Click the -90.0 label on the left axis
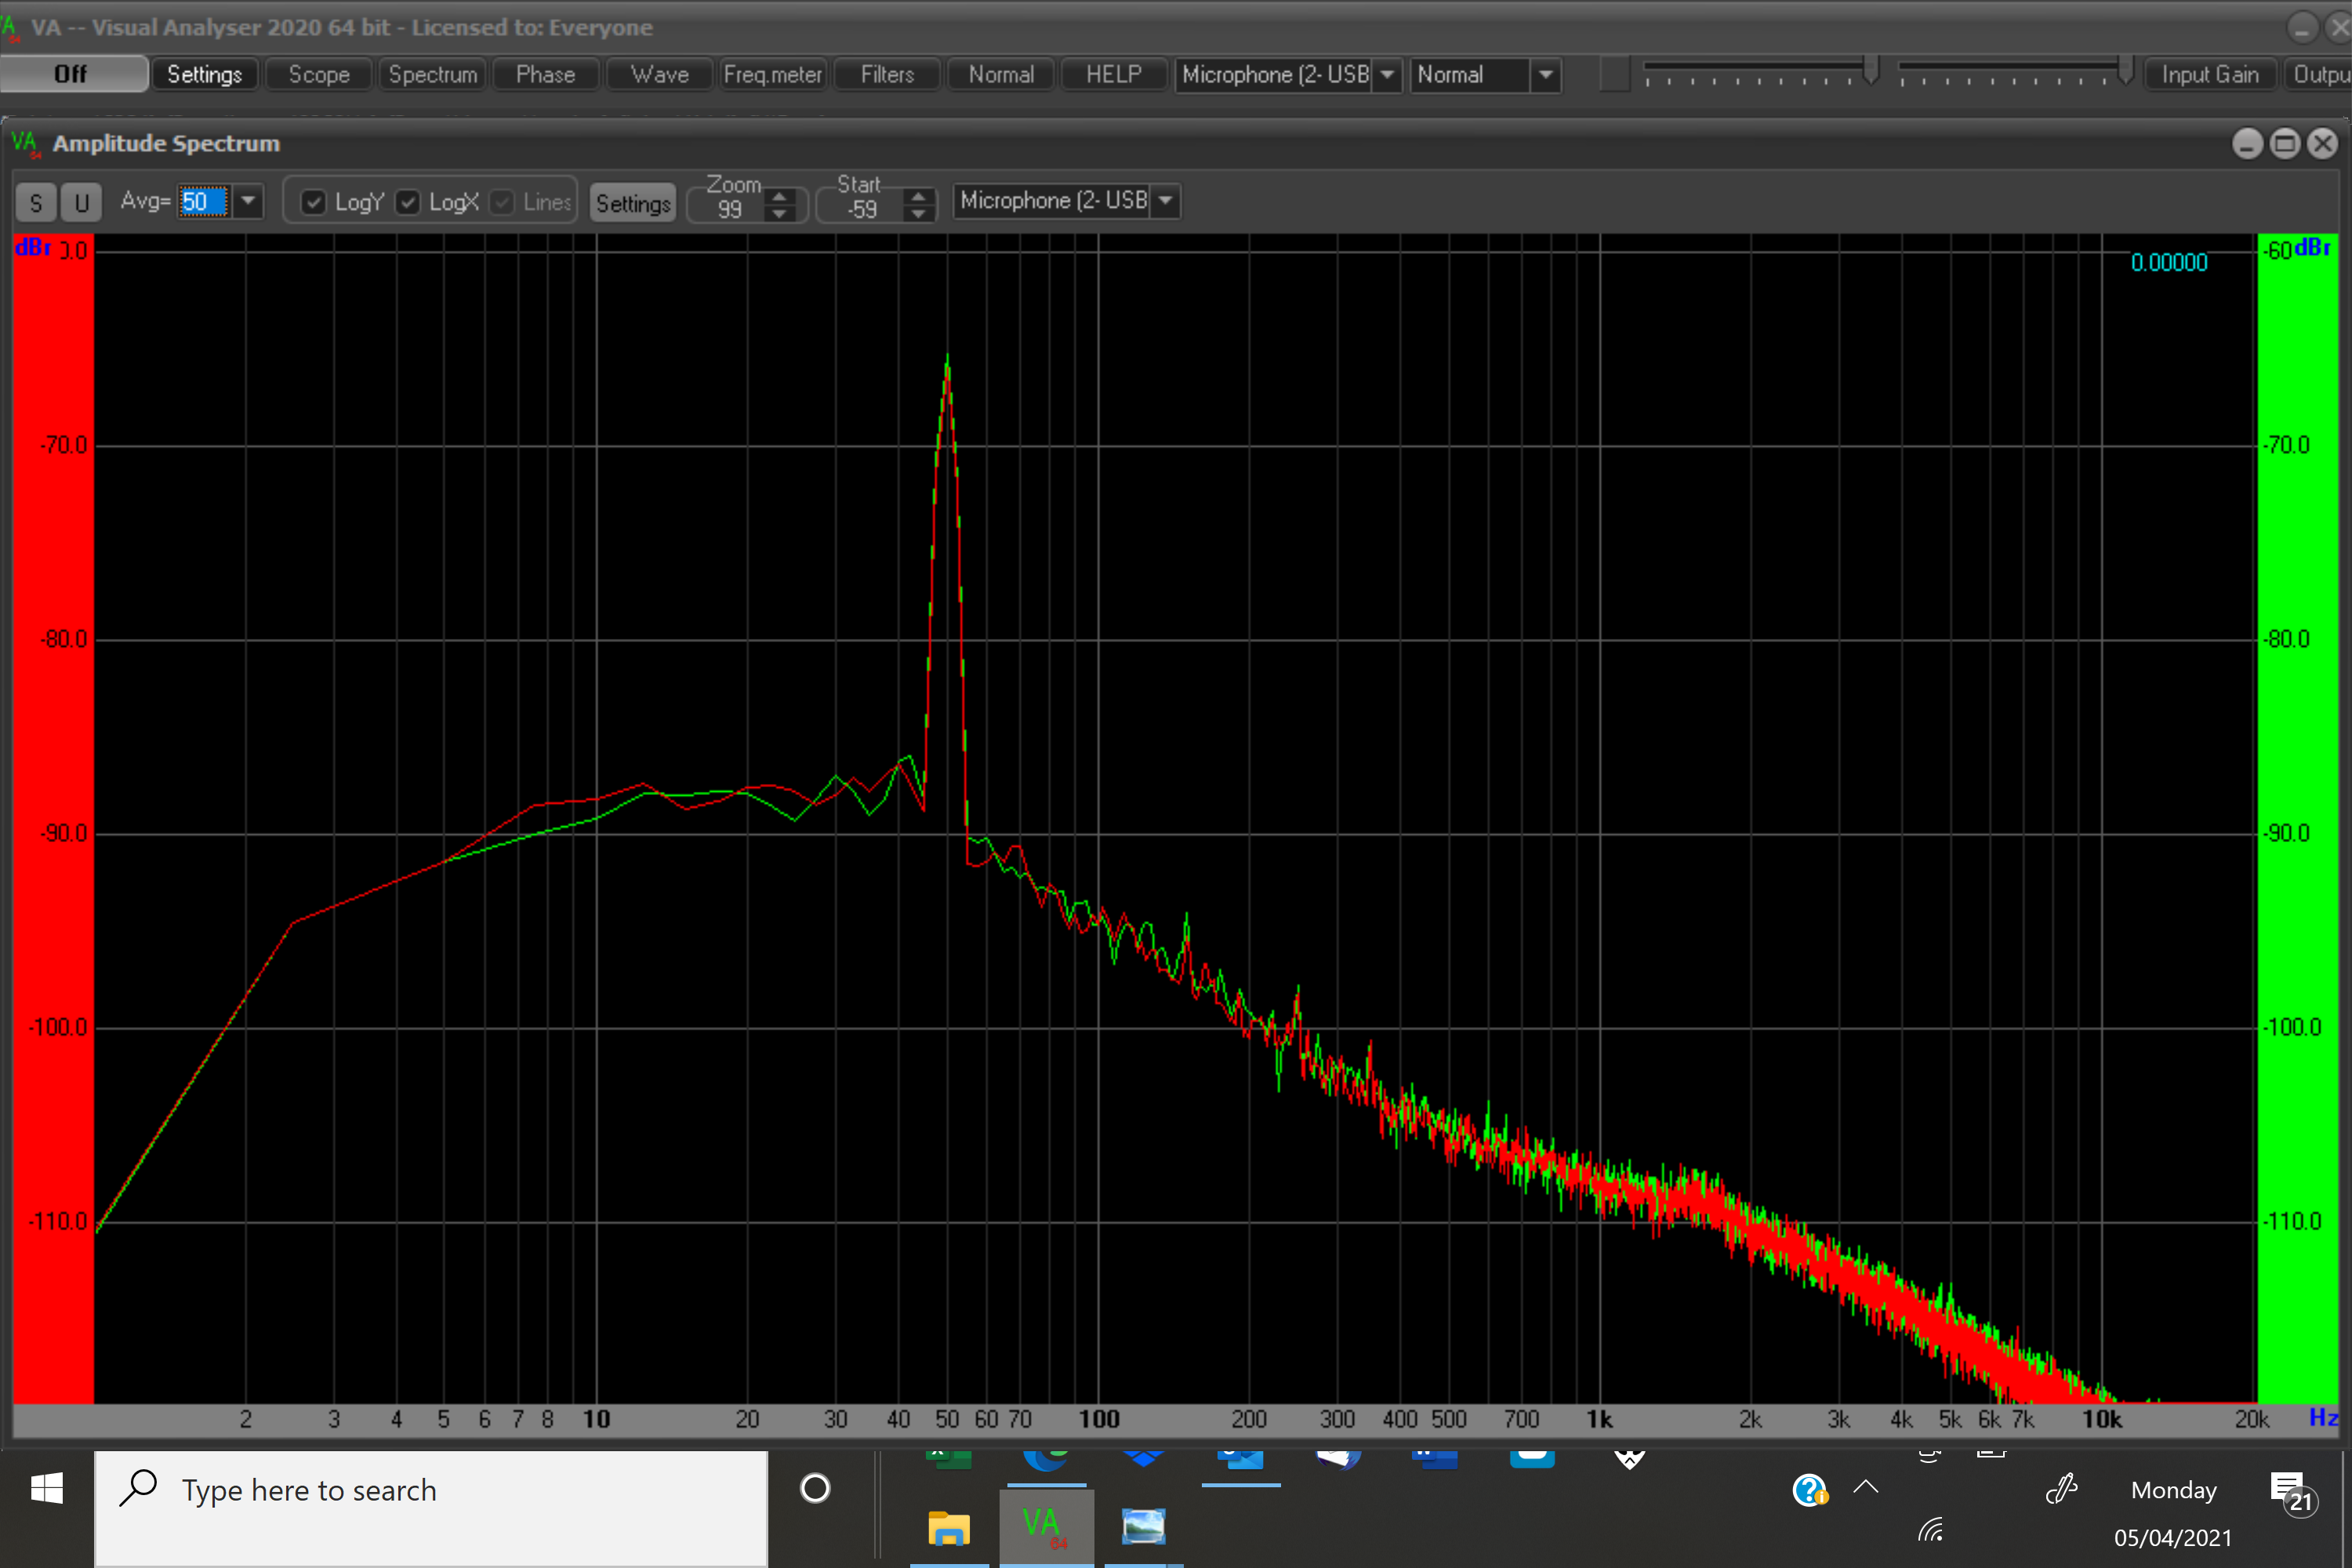This screenshot has width=2352, height=1568. coord(64,833)
